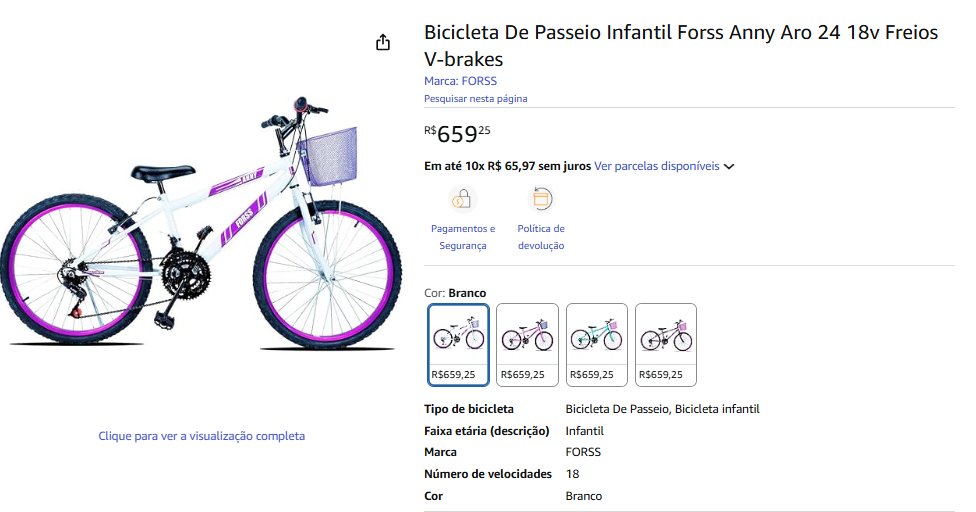
Task: Select the black bicycle color variant
Action: pyautogui.click(x=665, y=344)
